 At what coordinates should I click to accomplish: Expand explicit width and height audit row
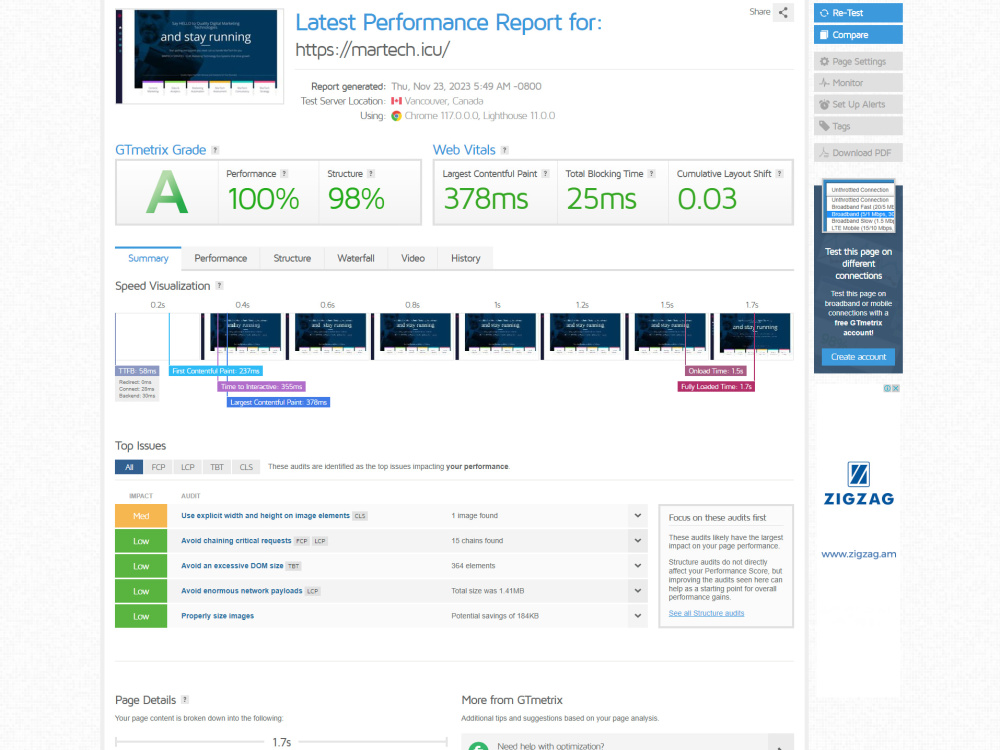(638, 515)
